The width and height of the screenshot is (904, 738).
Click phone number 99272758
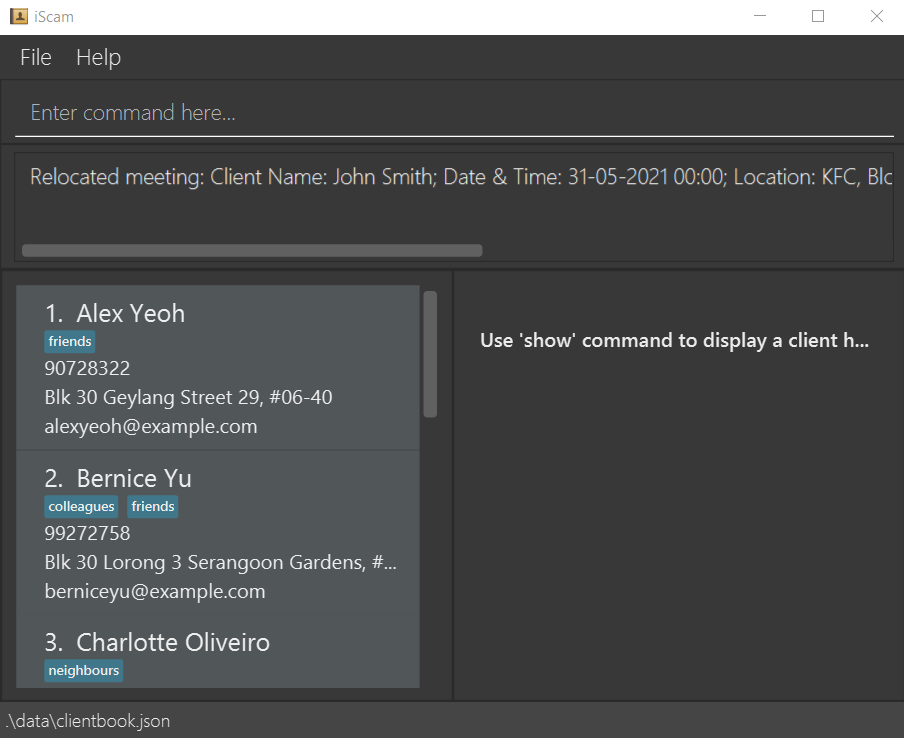coord(88,533)
